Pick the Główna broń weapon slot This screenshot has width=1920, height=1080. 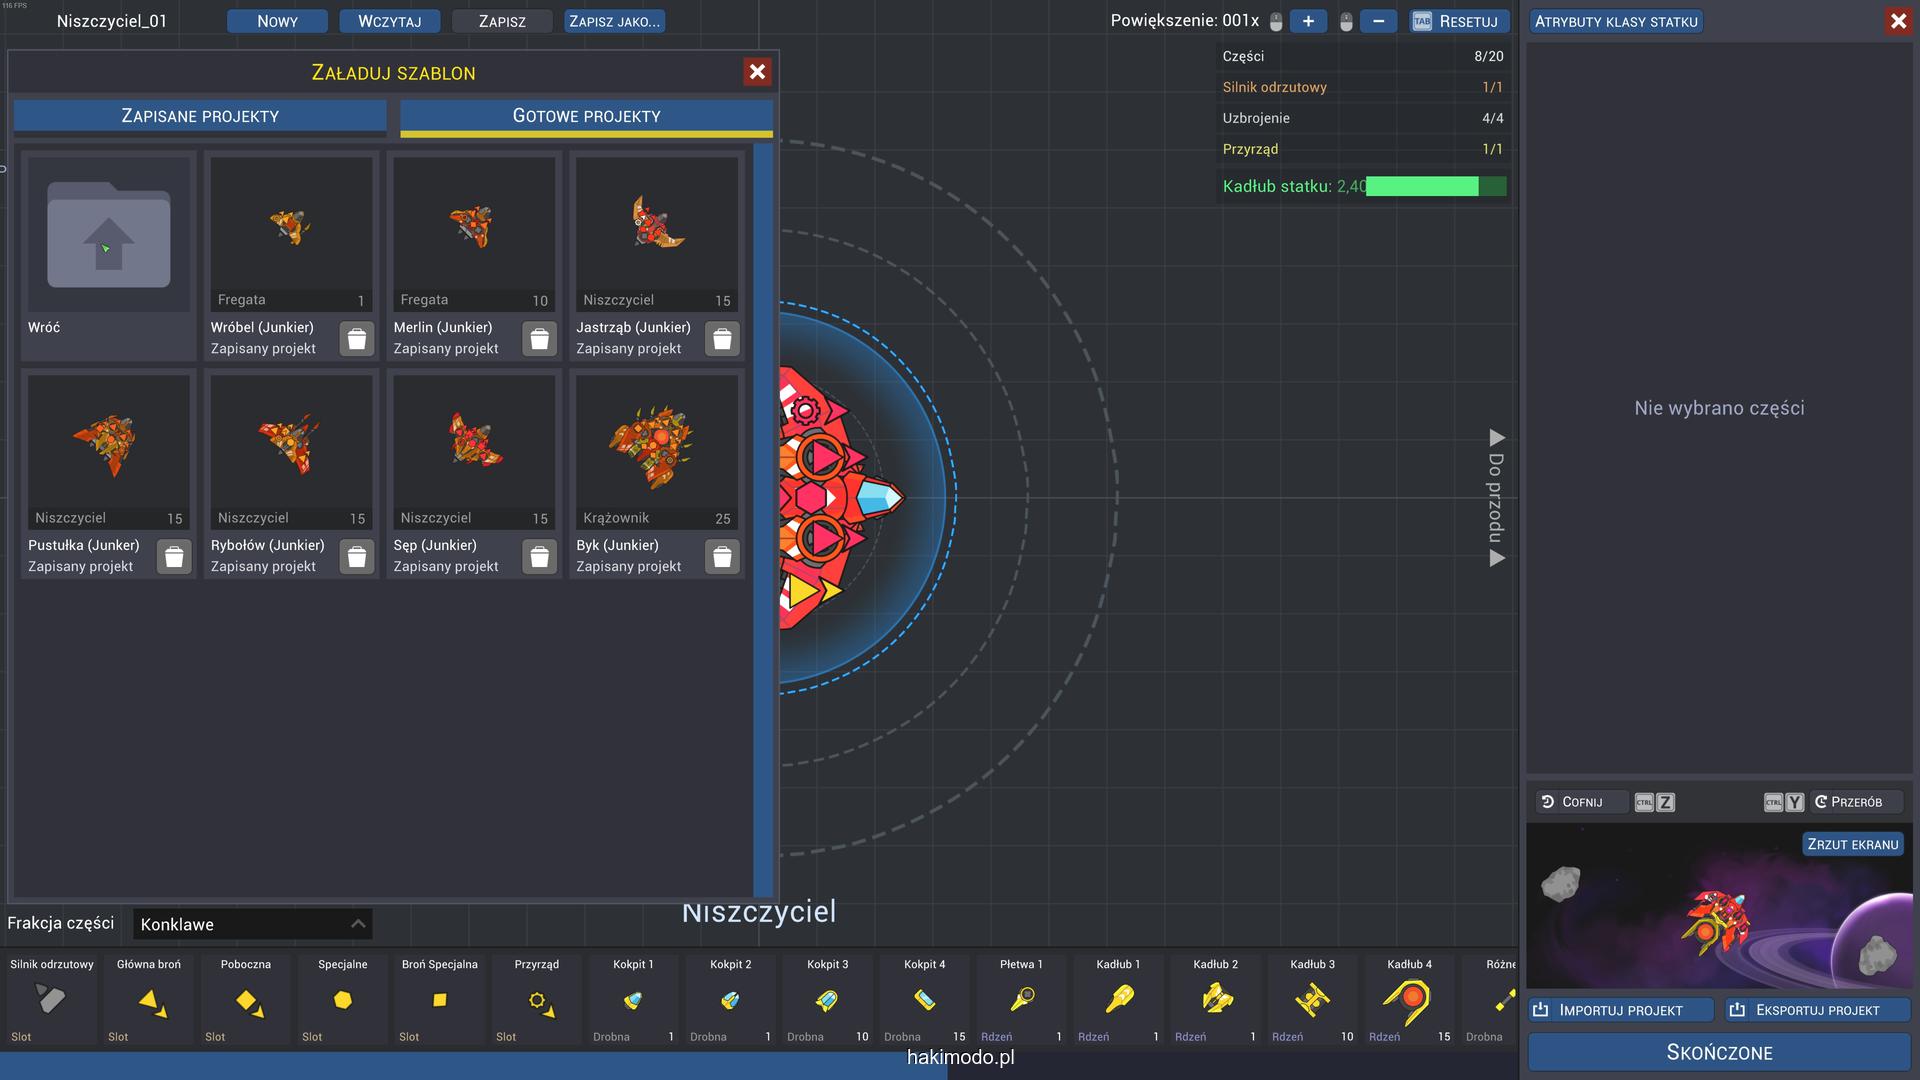pyautogui.click(x=149, y=999)
